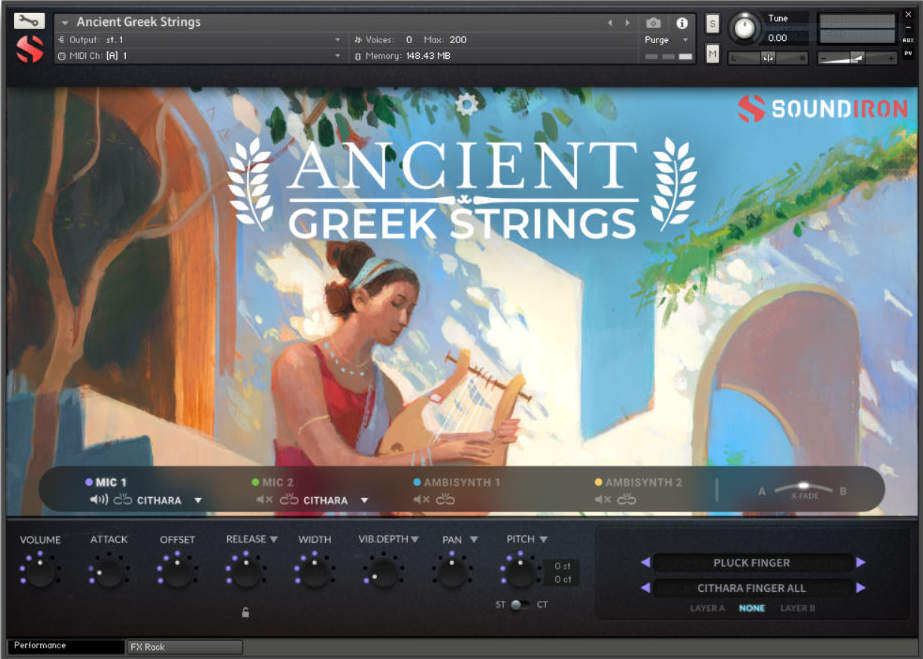Click the Purge button in the header
This screenshot has height=659, width=923.
coord(657,40)
